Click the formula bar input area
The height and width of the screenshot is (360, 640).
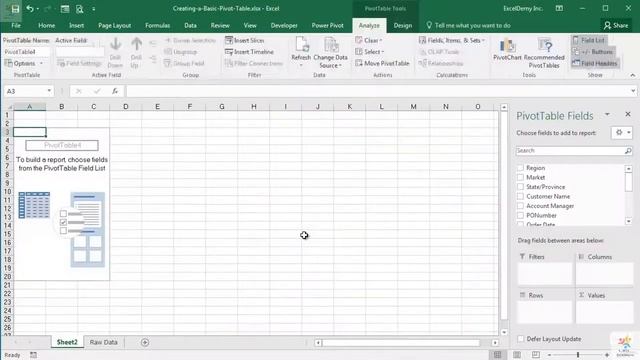coord(378,91)
